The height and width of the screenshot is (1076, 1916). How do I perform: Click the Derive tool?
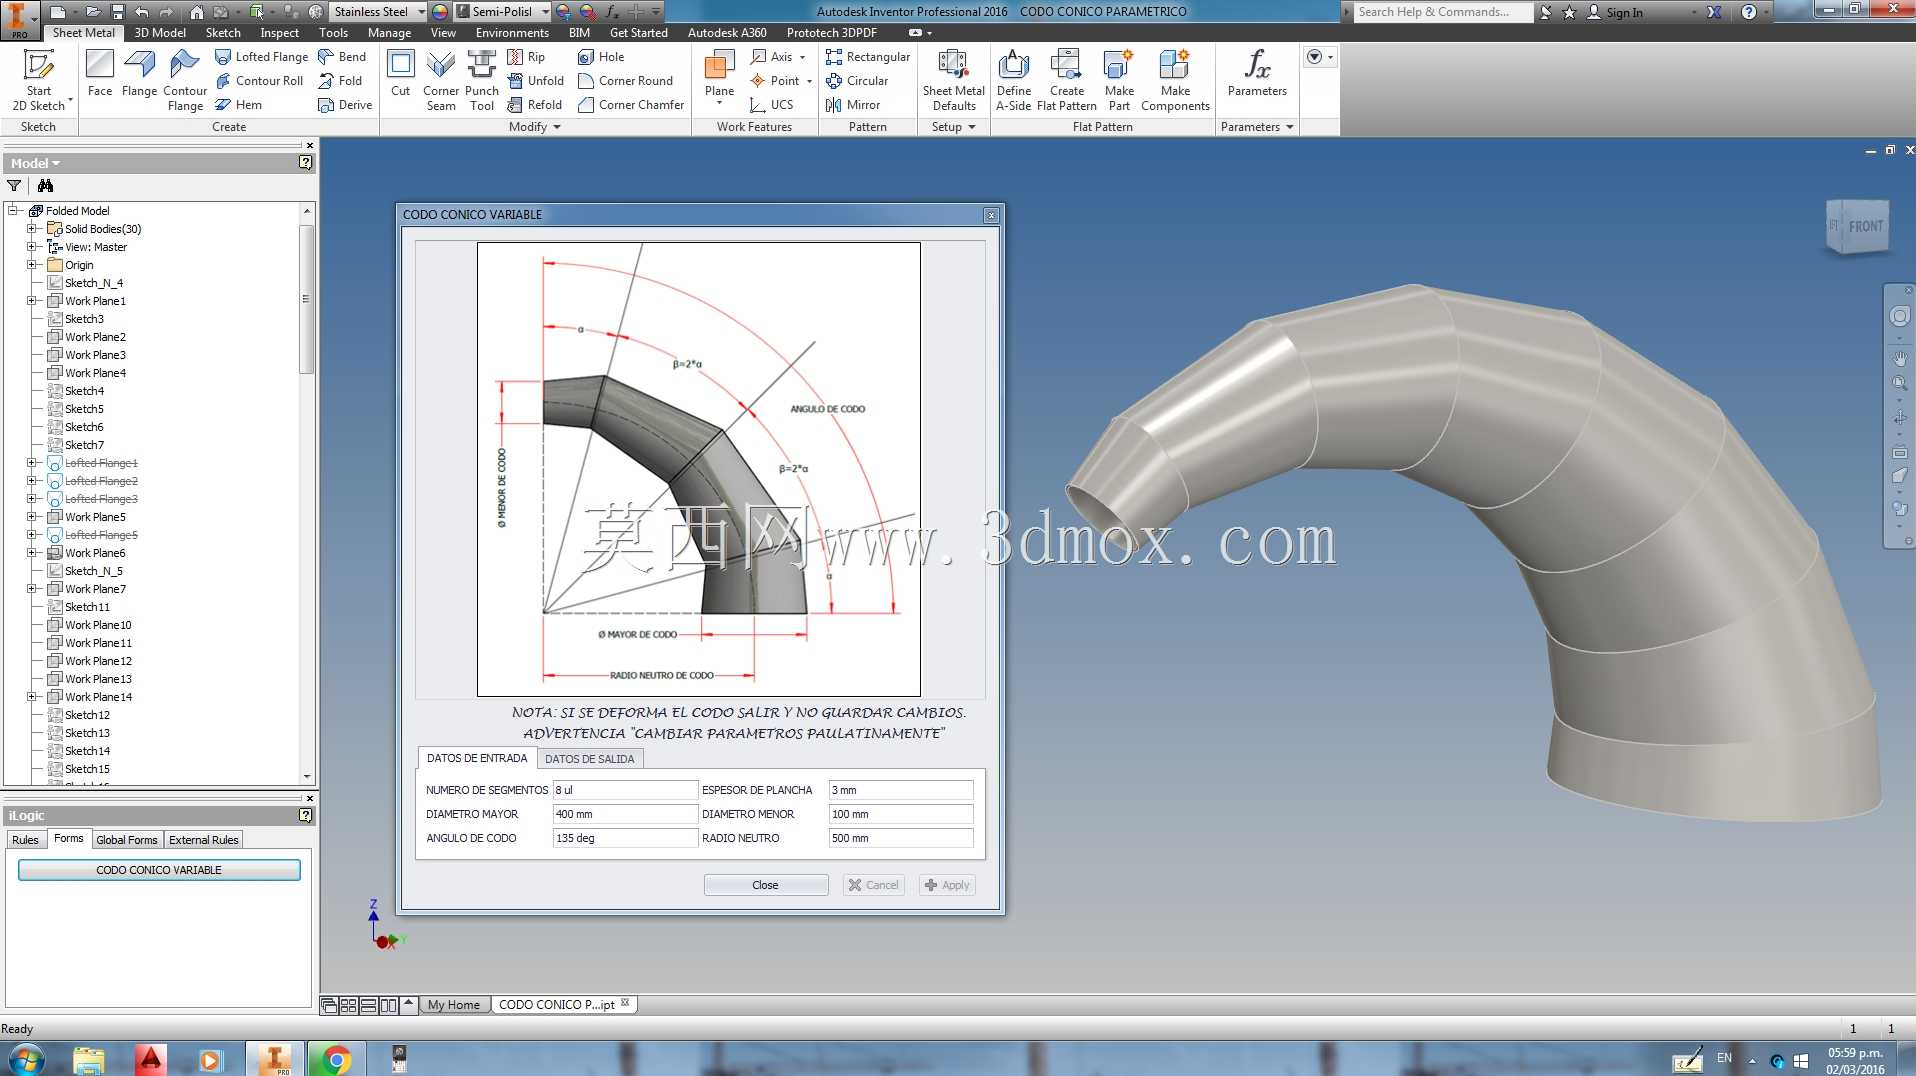pyautogui.click(x=345, y=105)
